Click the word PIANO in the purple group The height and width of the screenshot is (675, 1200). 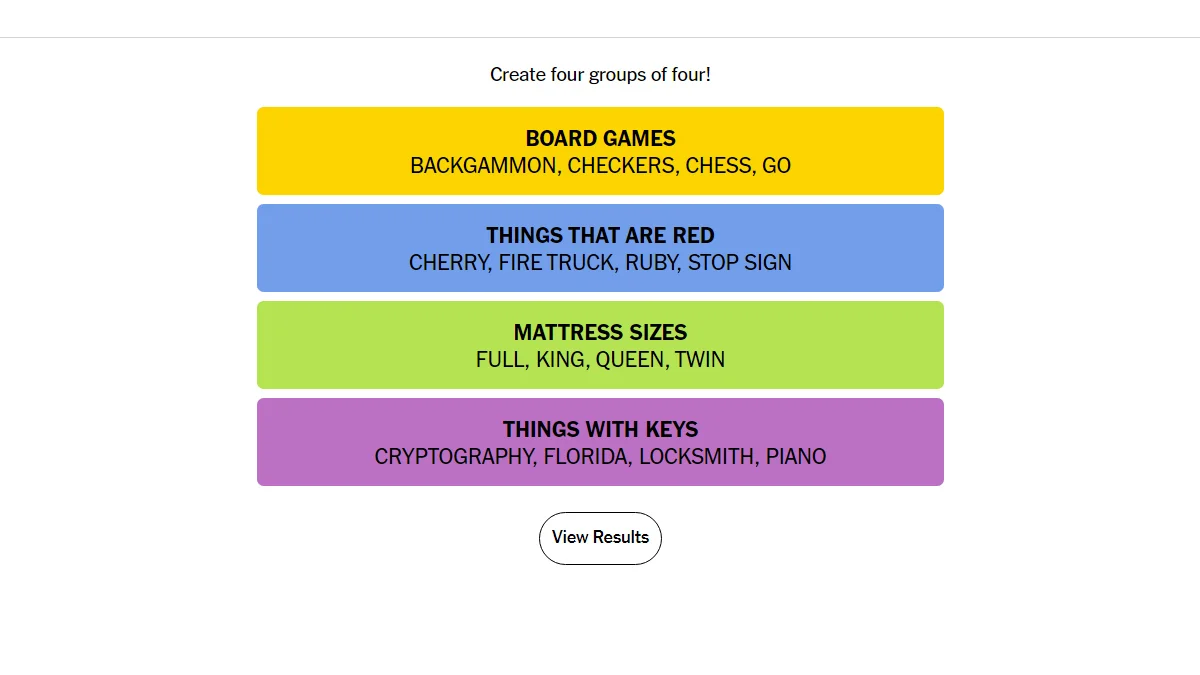[x=797, y=457]
